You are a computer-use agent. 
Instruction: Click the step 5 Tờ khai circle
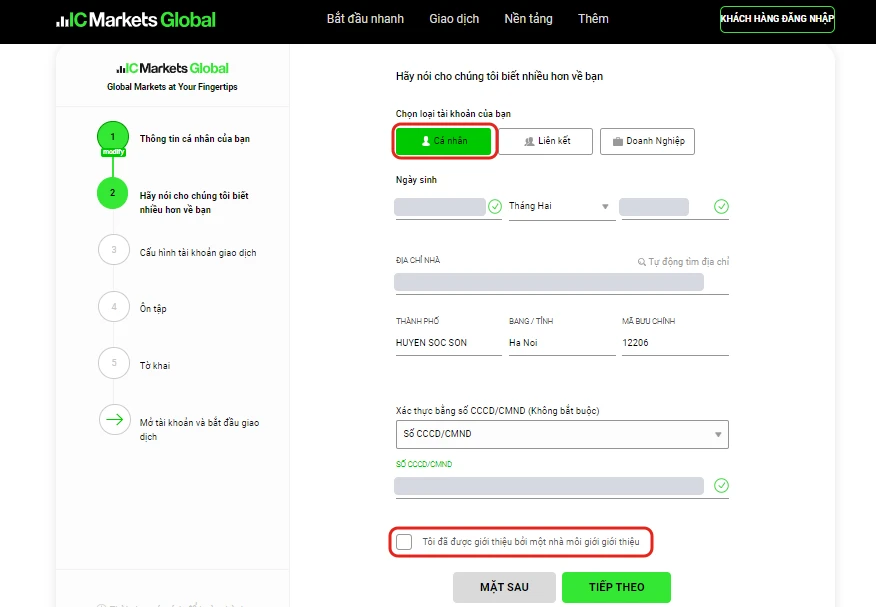114,363
